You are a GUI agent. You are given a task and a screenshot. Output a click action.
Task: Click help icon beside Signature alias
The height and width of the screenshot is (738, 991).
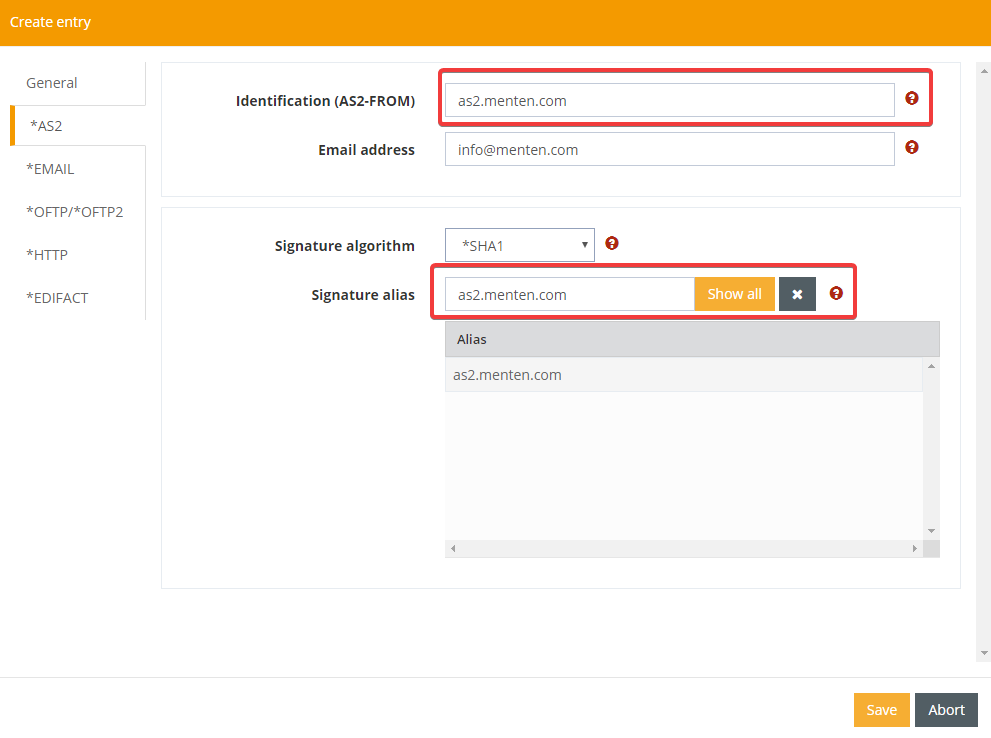(836, 293)
